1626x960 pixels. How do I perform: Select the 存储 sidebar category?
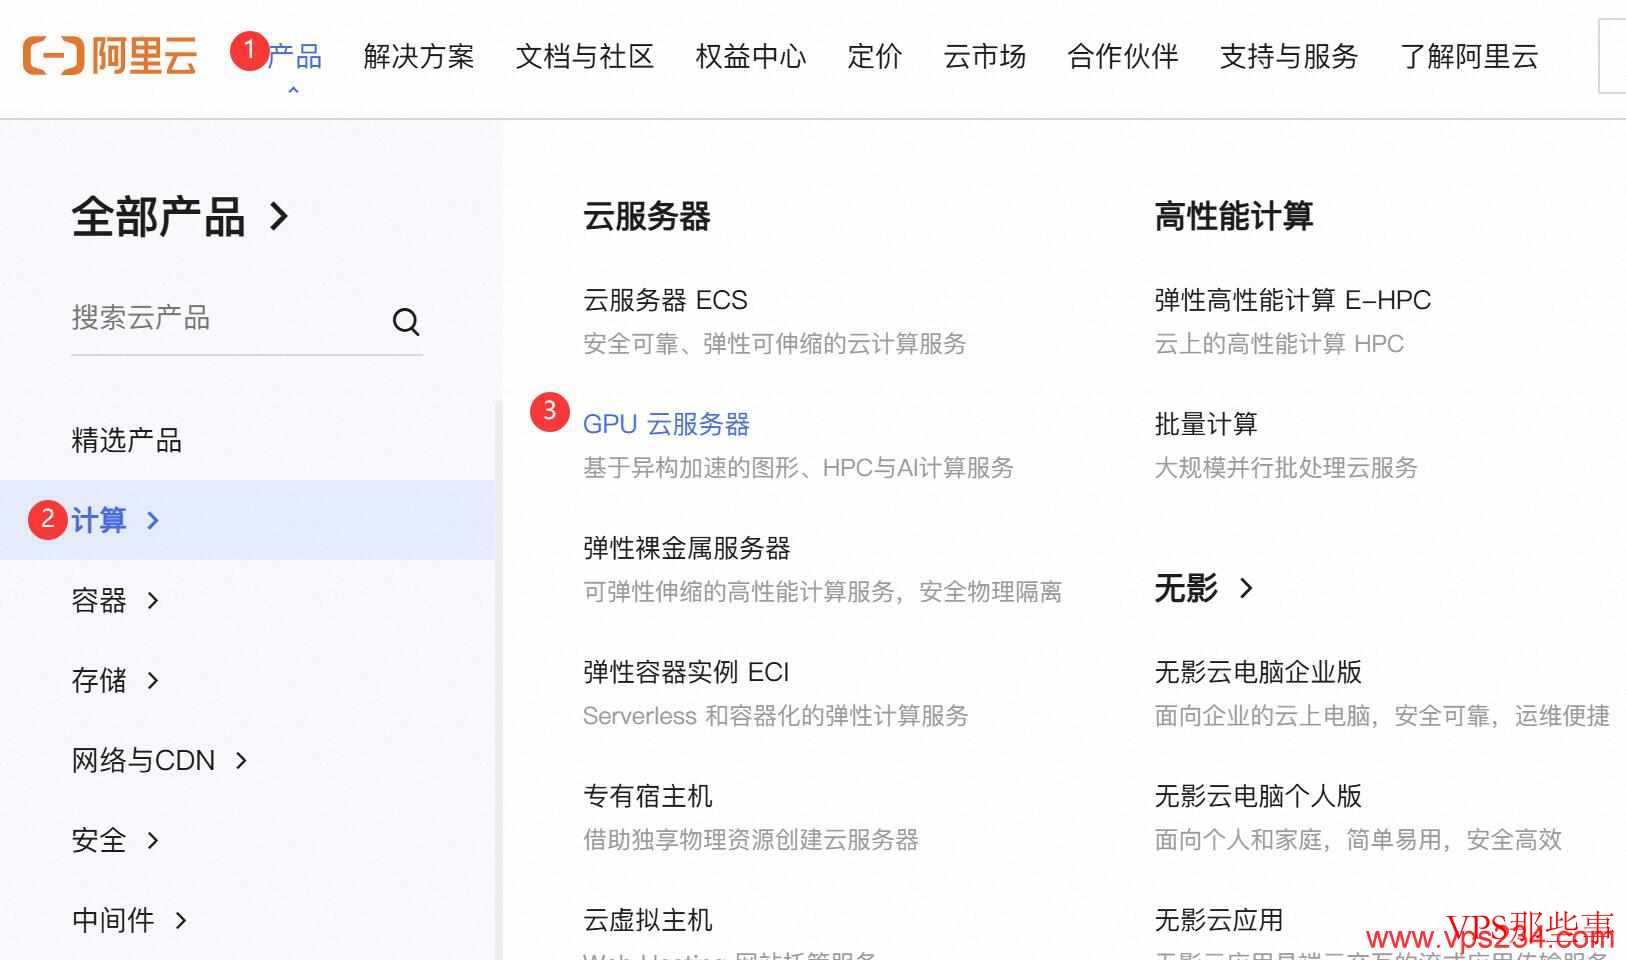99,680
